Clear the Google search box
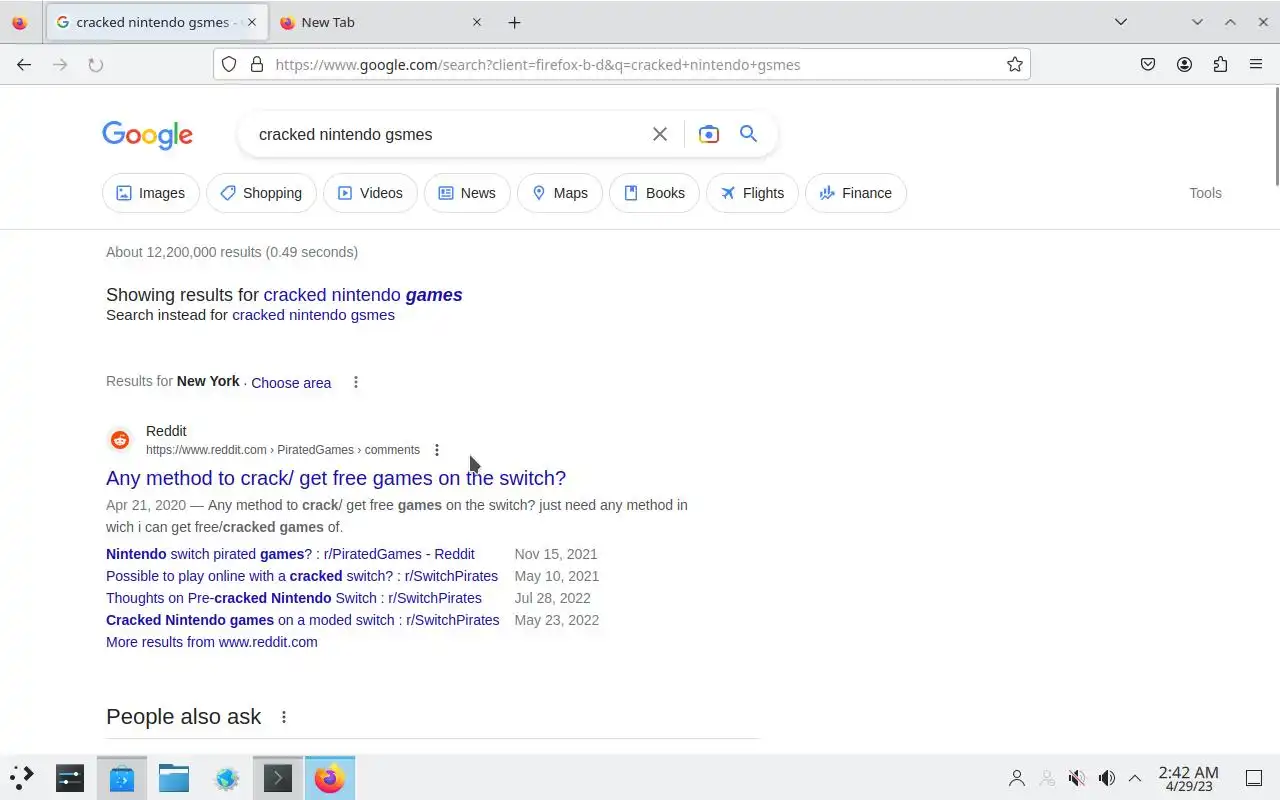This screenshot has width=1280, height=800. pos(660,134)
